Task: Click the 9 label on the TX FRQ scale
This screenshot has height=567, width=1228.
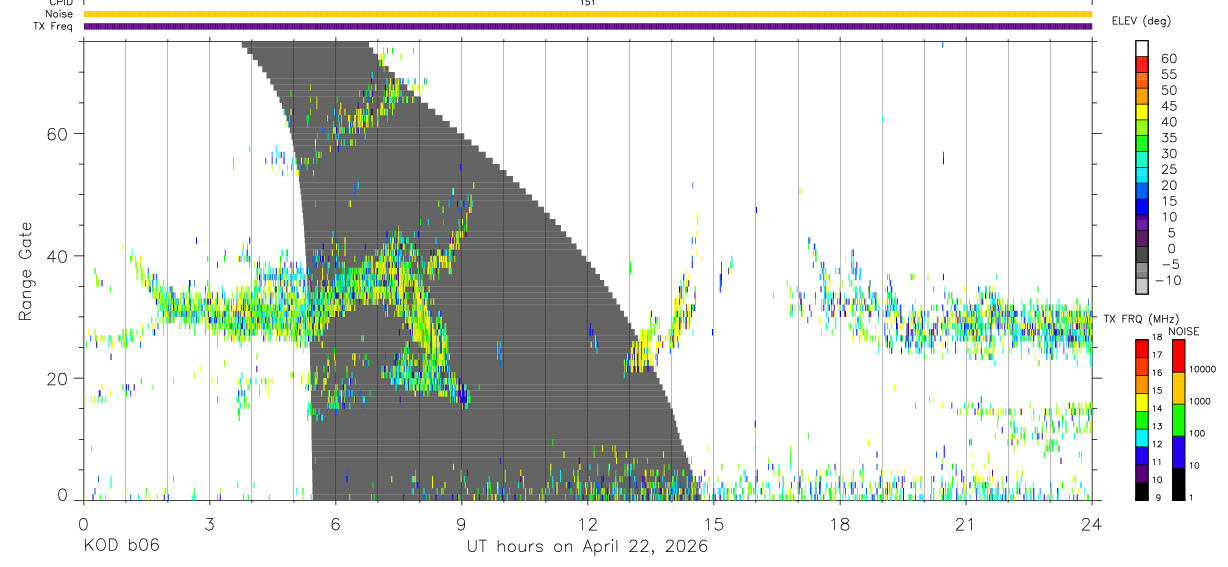Action: pos(1157,498)
